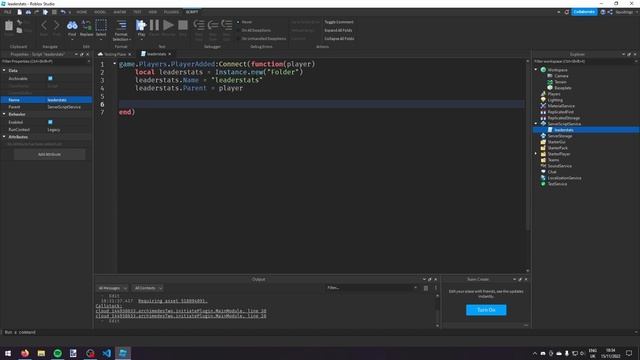
Task: Open Spotify from the taskbar
Action: click(x=58, y=353)
